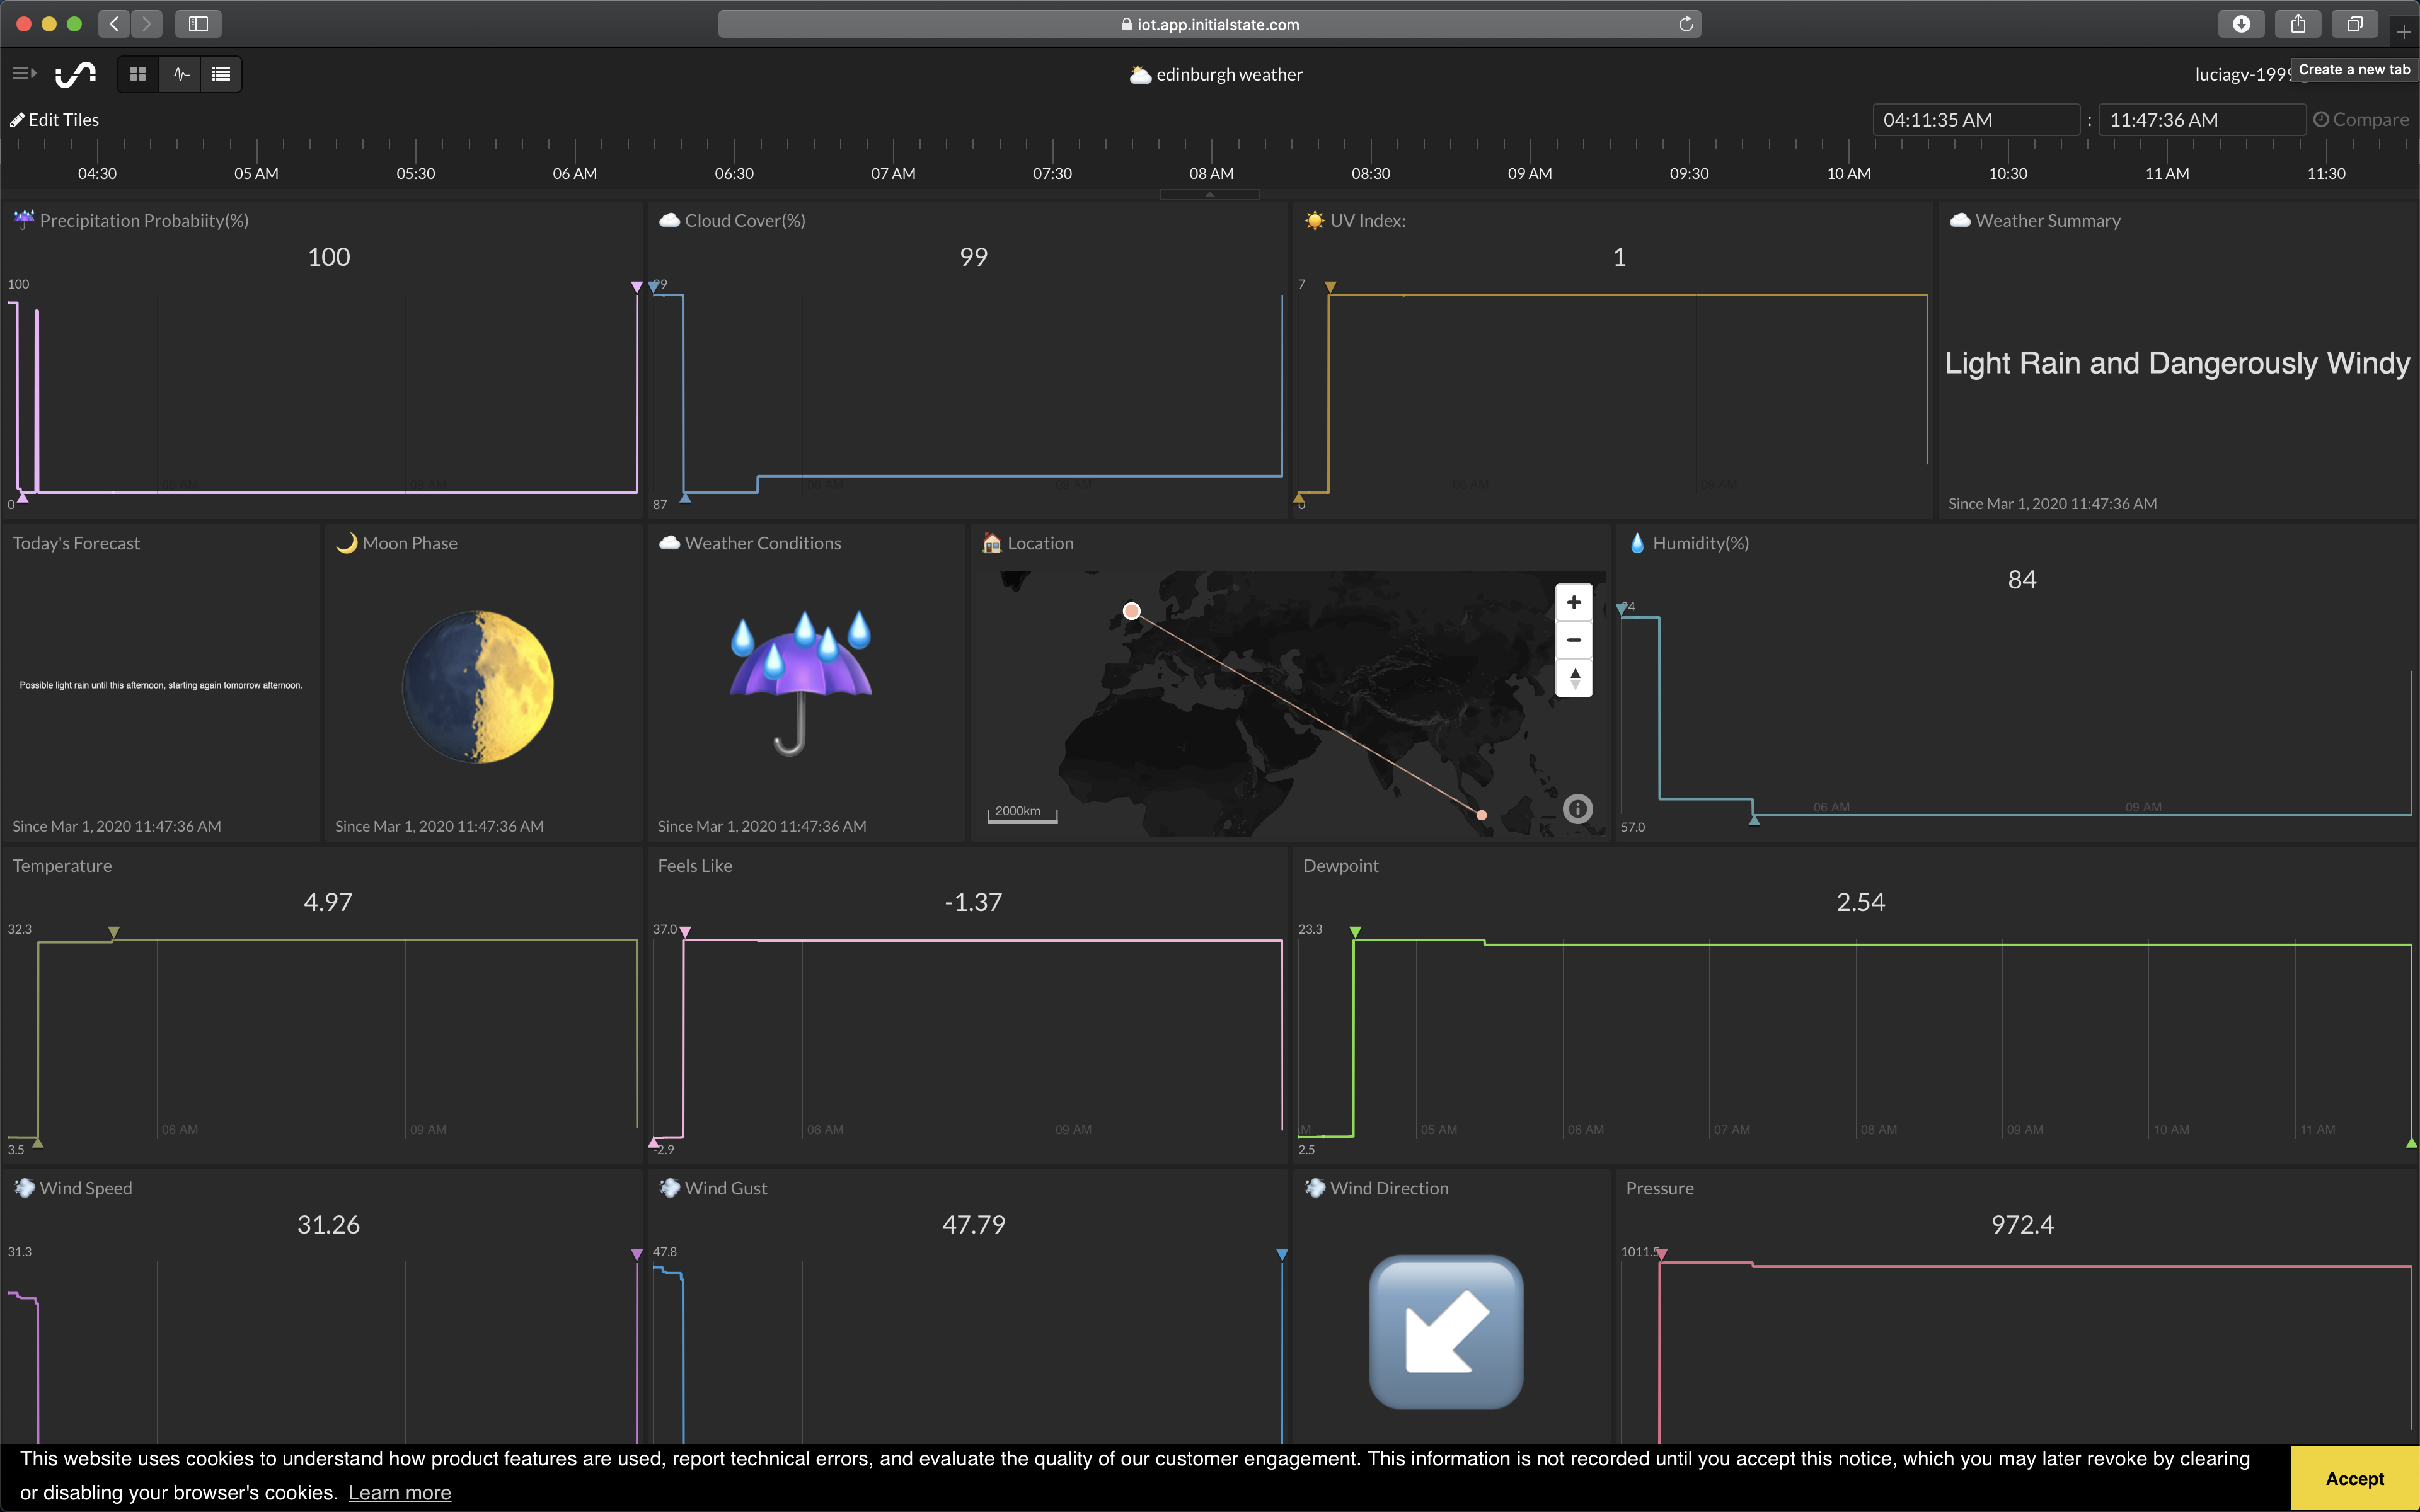This screenshot has height=1512, width=2420.
Task: Toggle Compare timeline mode
Action: pyautogui.click(x=2361, y=120)
